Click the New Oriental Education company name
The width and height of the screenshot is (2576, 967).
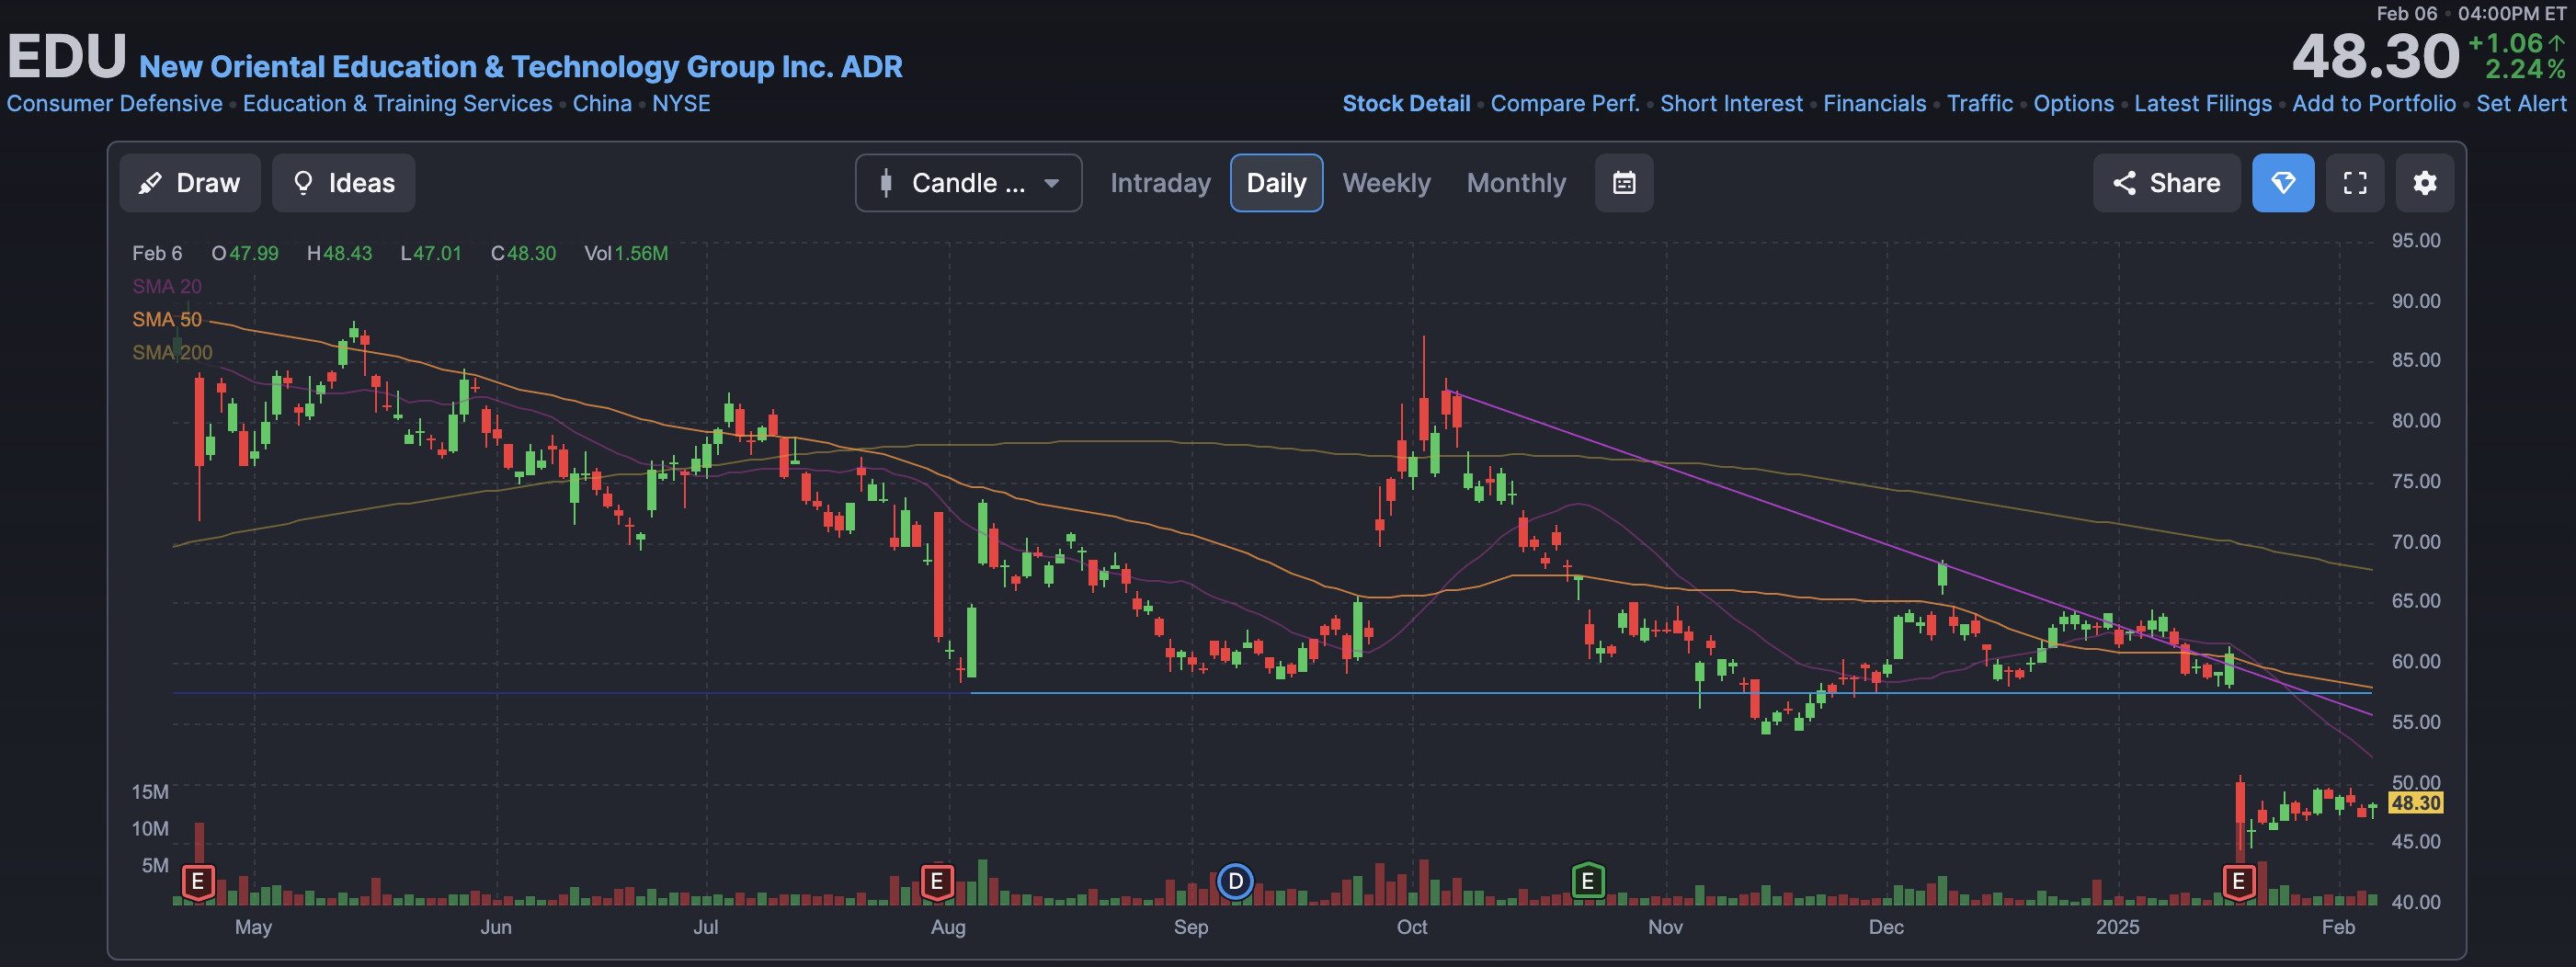tap(520, 67)
